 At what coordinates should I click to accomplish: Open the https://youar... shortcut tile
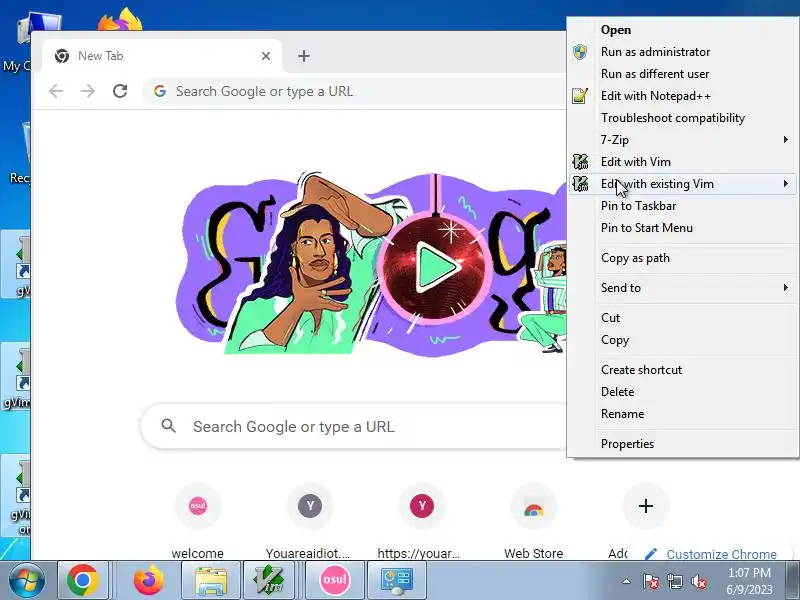click(x=421, y=521)
